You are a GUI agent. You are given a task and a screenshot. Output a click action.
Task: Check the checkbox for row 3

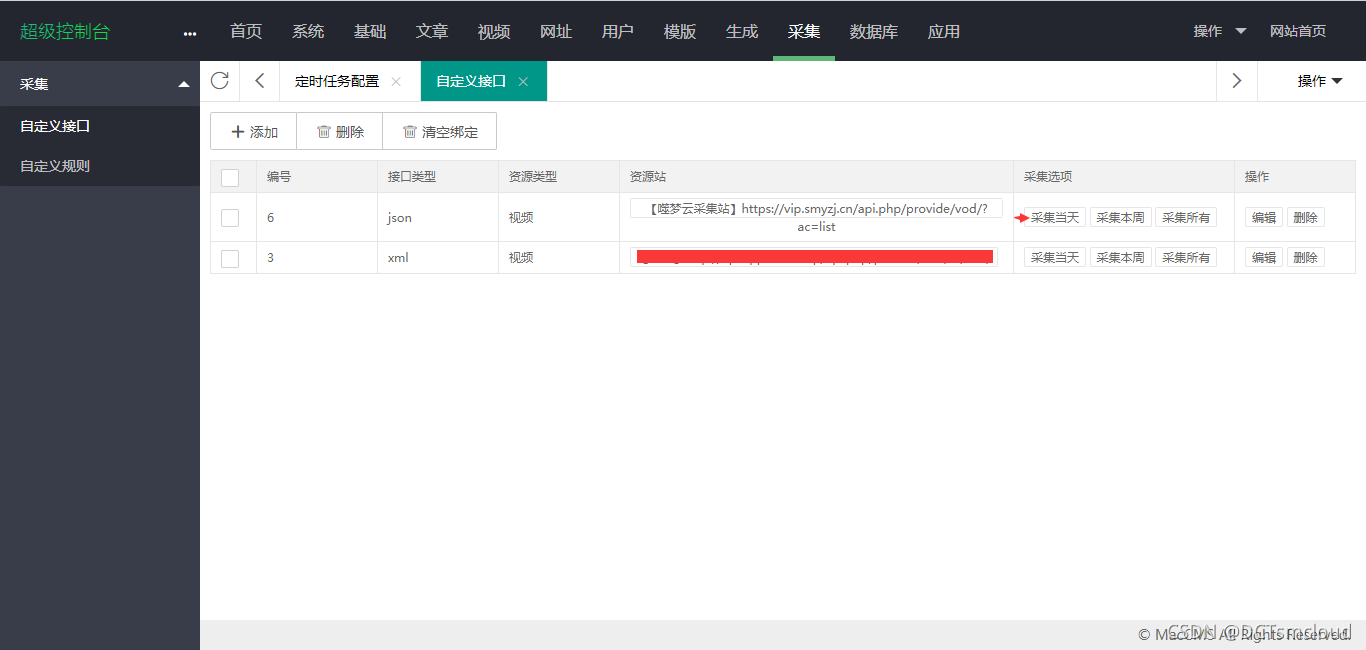[230, 258]
